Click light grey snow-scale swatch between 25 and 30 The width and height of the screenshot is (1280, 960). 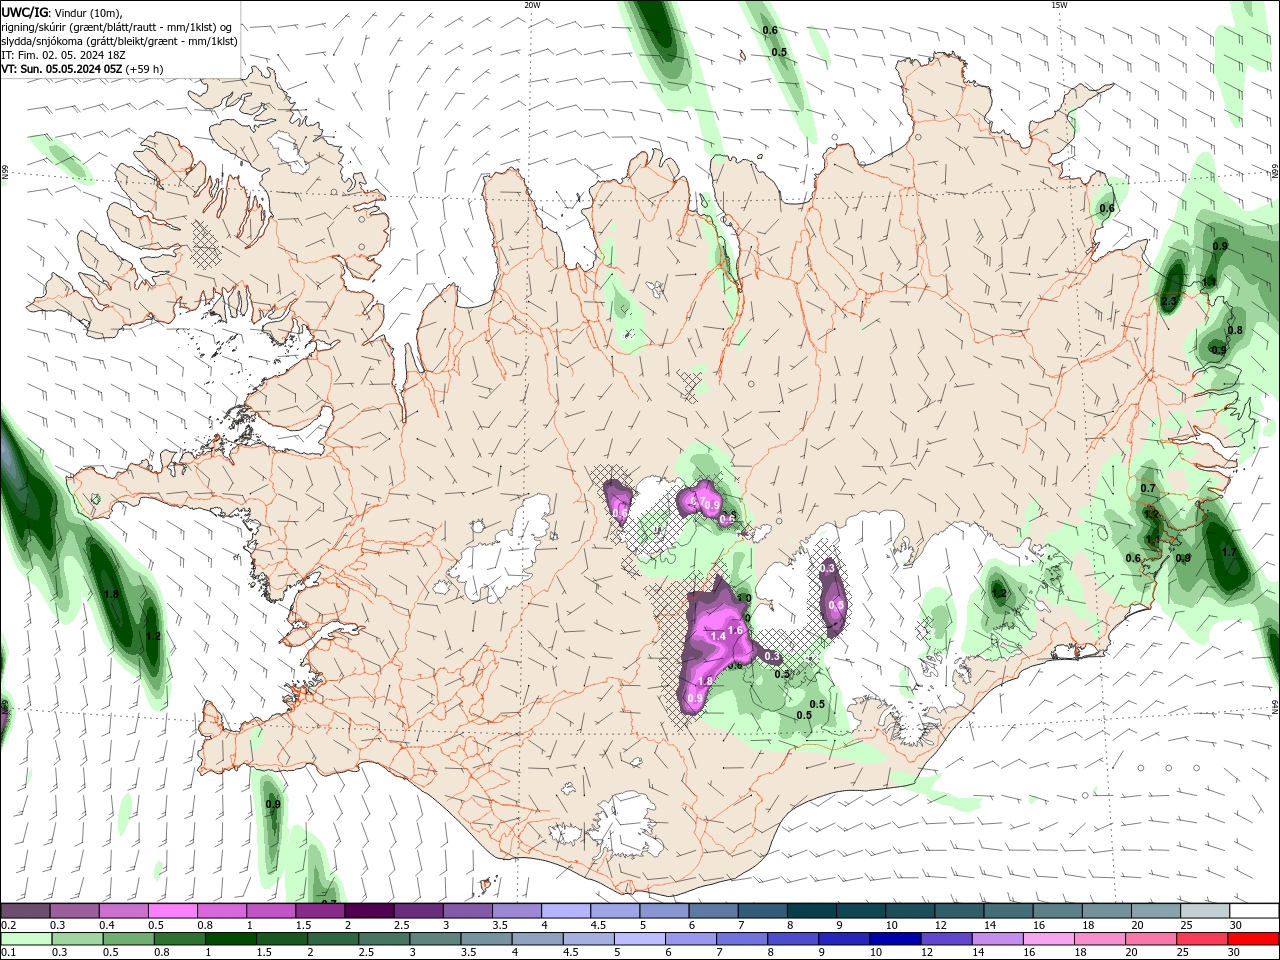coord(1205,911)
